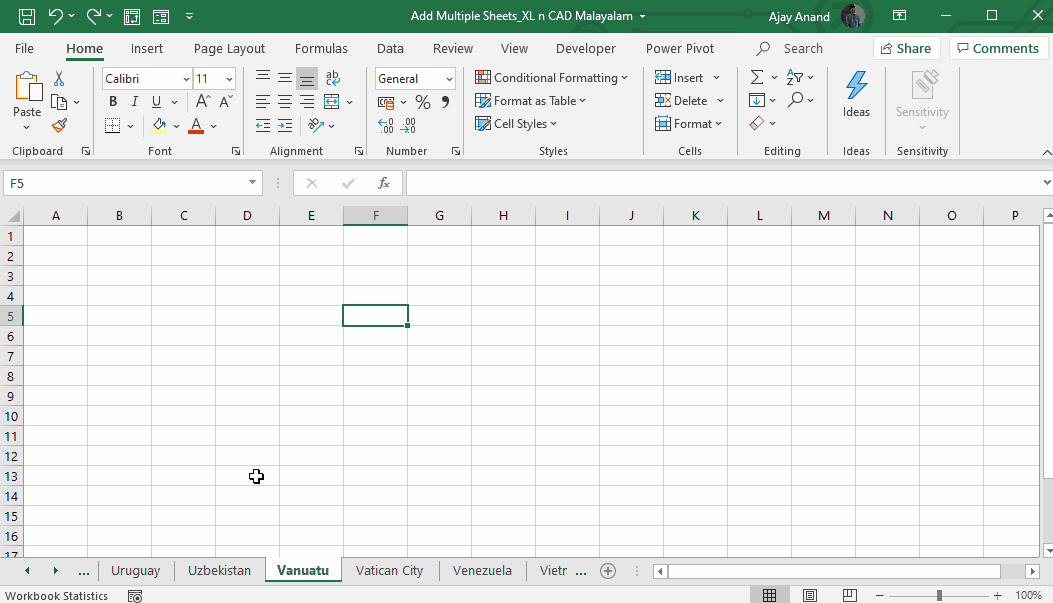
Task: Expand the Conditional Formatting menu
Action: [551, 78]
